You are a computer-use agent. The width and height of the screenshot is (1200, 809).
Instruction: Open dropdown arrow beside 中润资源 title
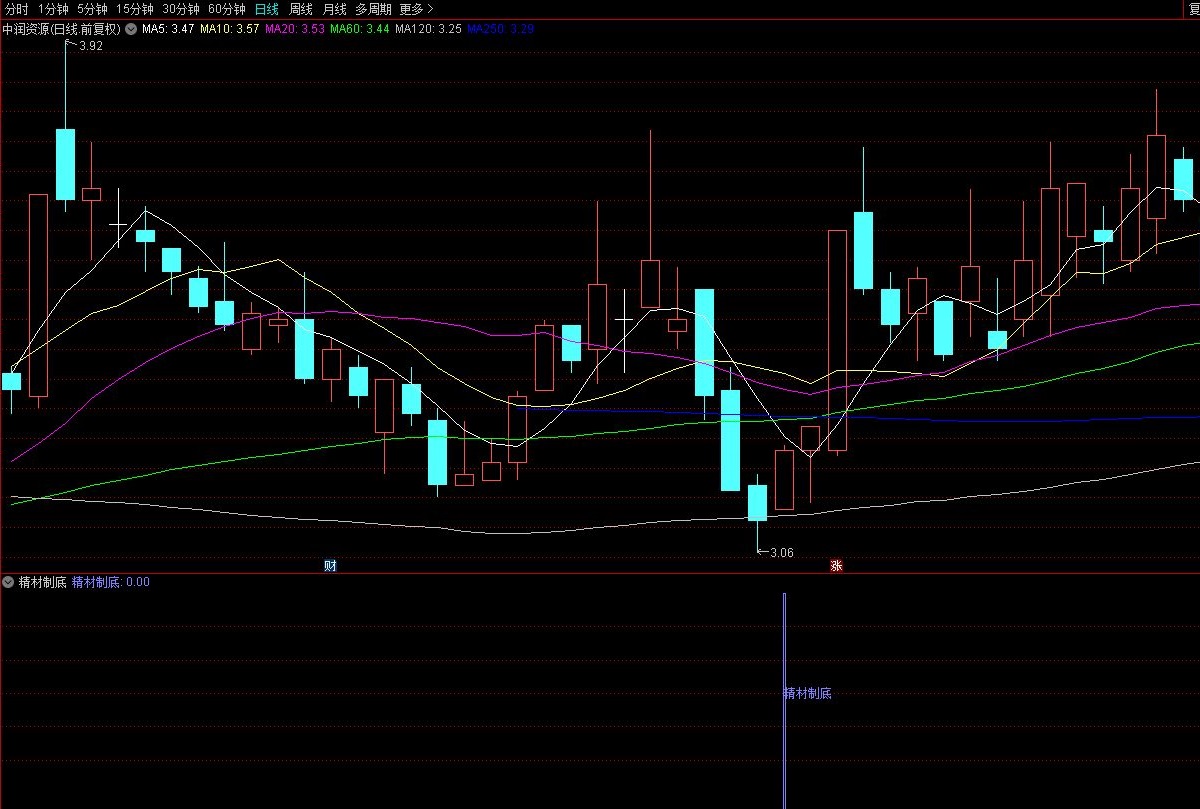(x=130, y=29)
